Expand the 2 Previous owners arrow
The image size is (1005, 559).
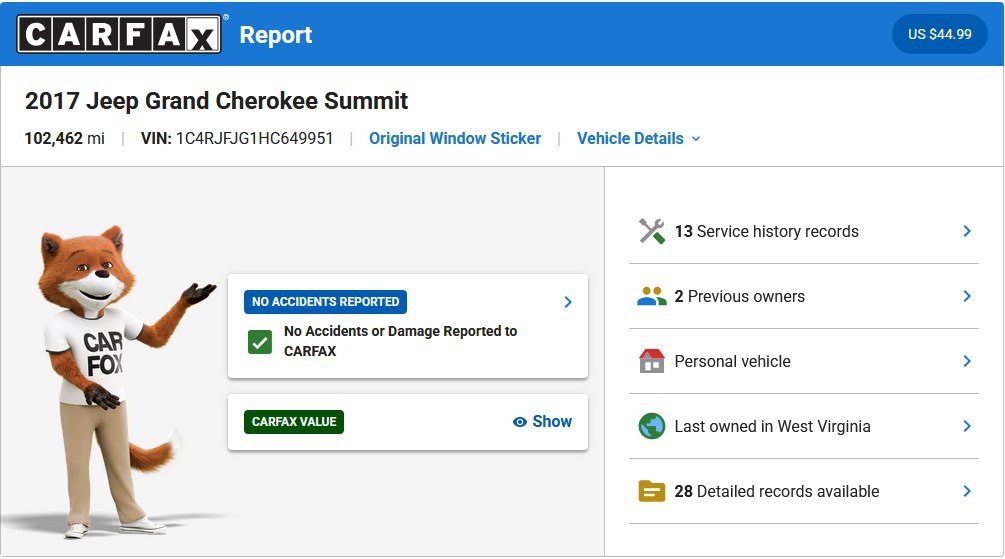point(966,296)
